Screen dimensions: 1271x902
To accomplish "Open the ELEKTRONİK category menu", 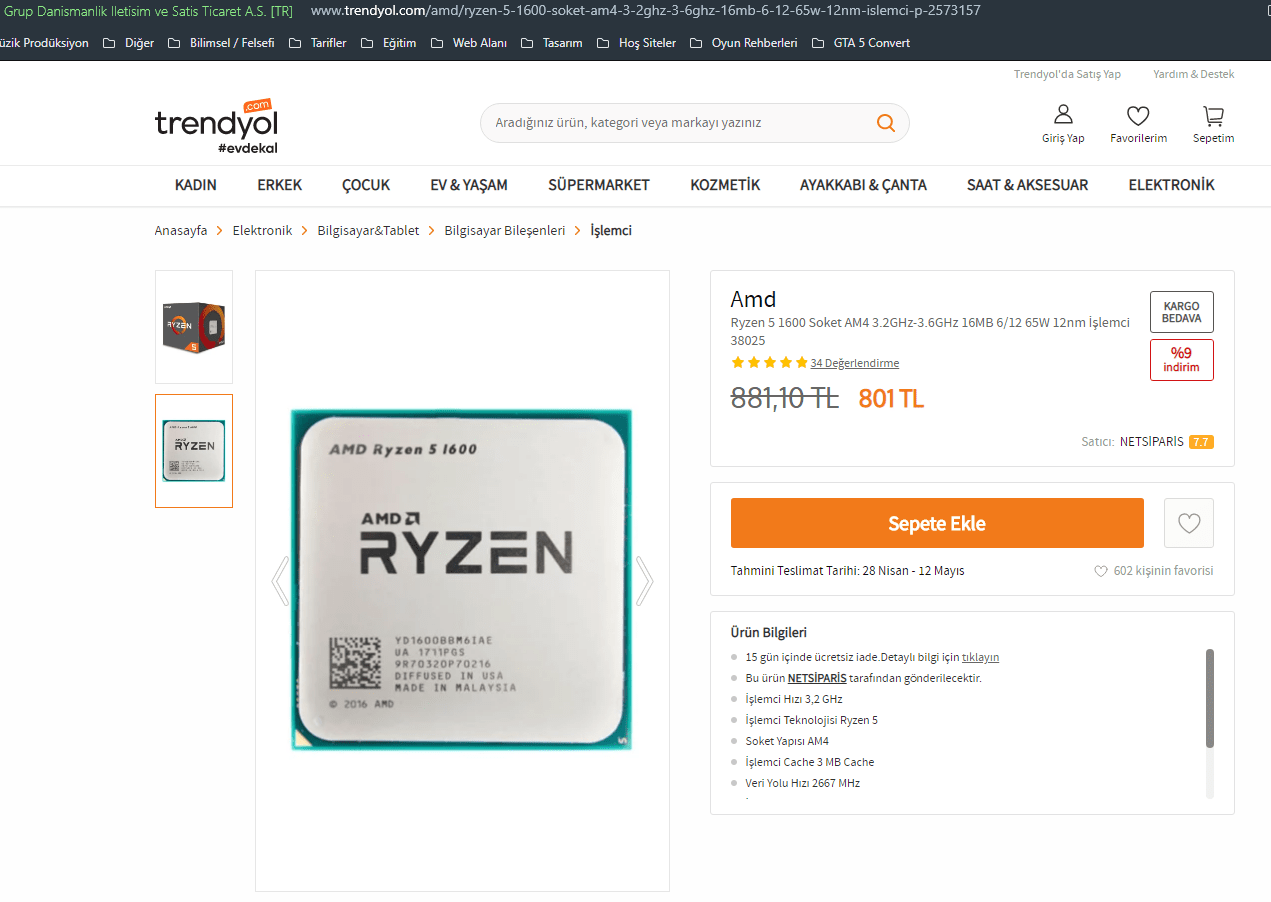I will (x=1171, y=185).
